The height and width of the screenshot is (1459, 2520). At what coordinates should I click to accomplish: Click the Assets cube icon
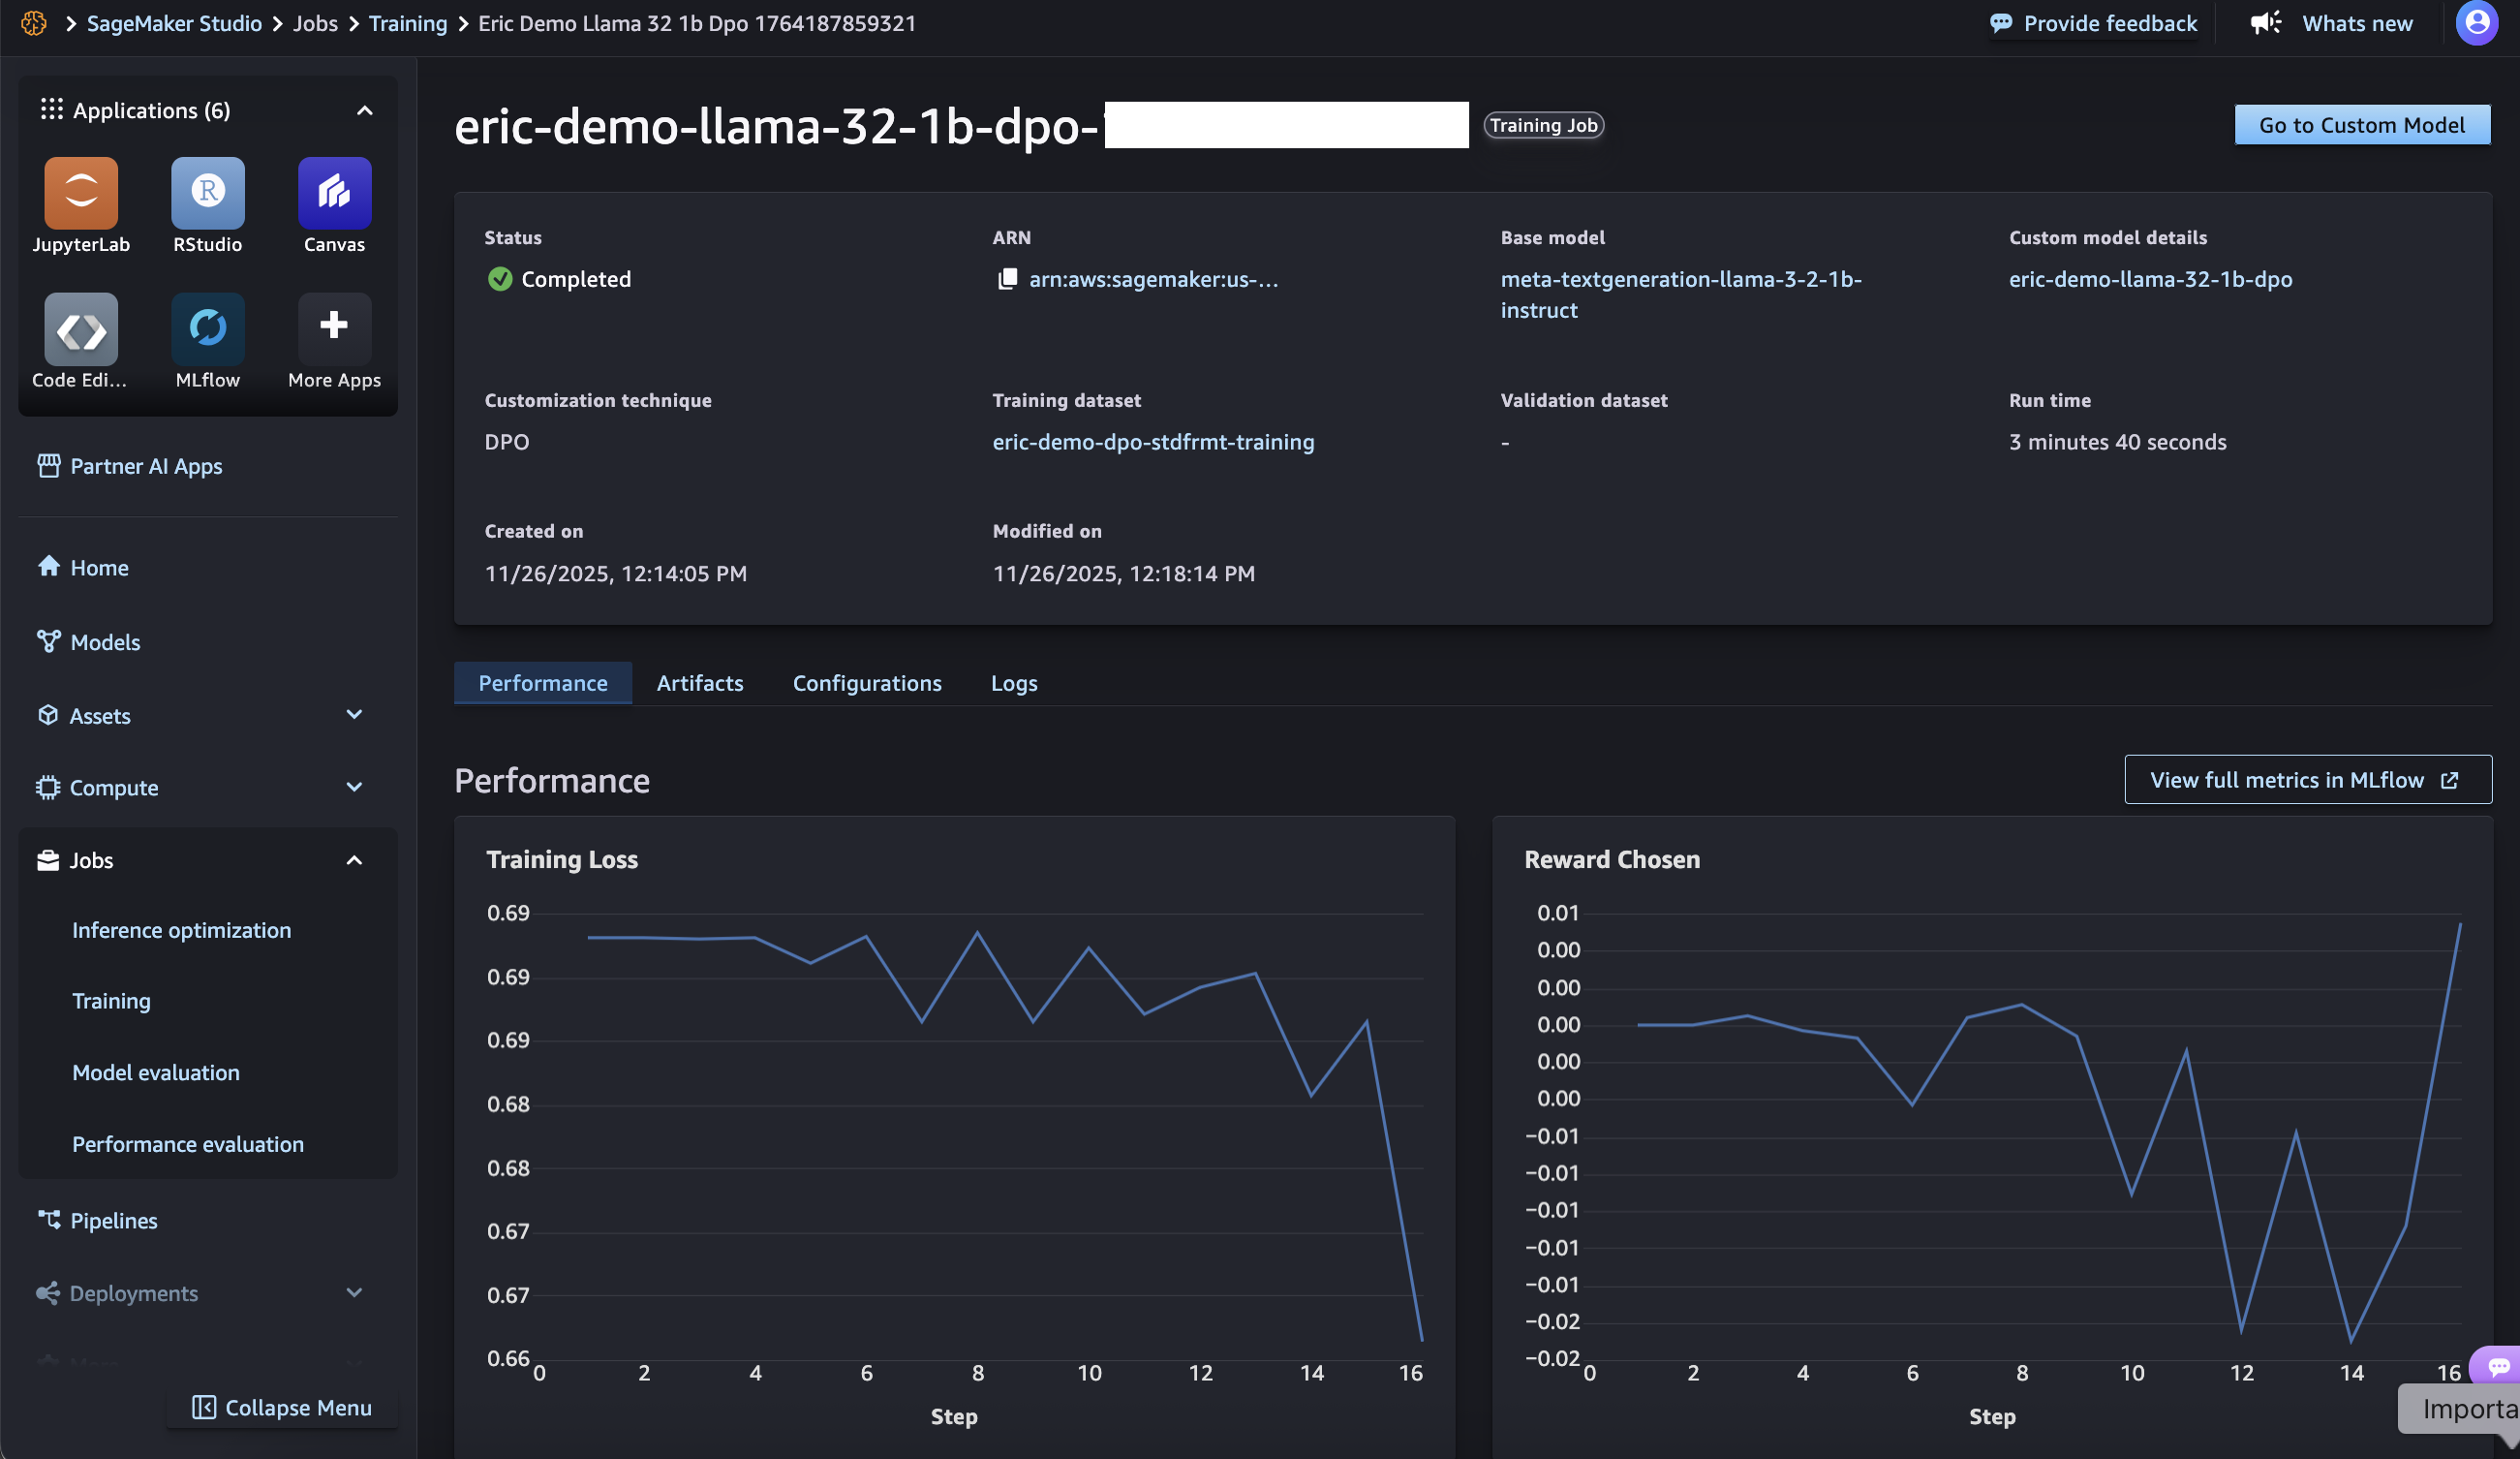click(x=48, y=715)
